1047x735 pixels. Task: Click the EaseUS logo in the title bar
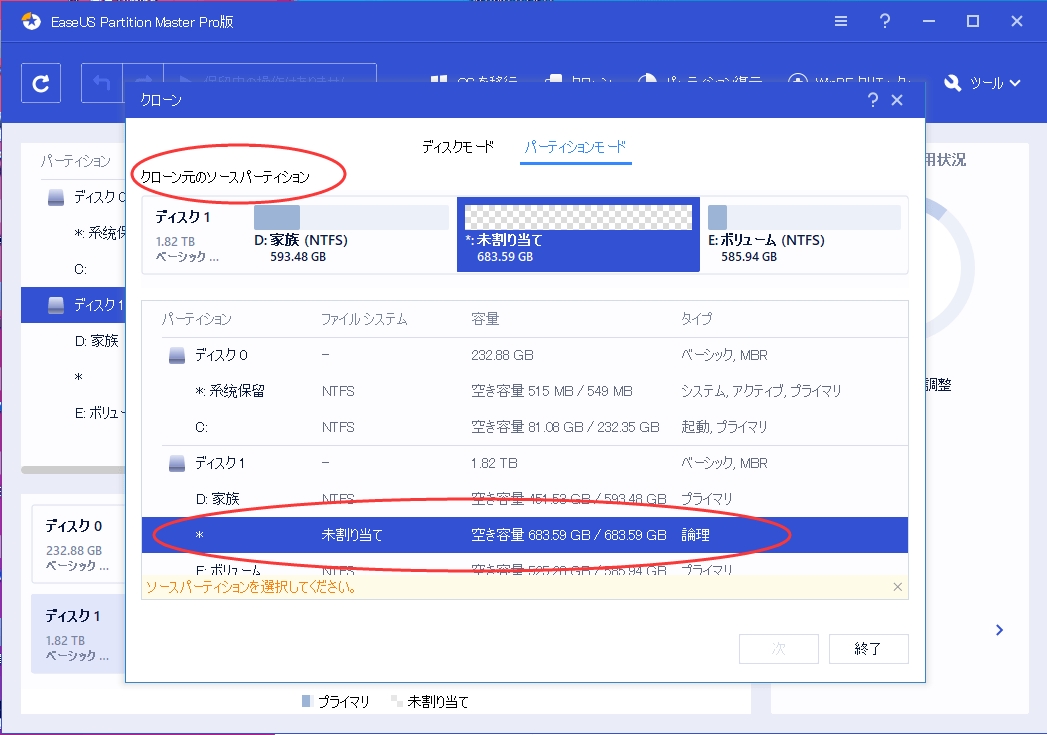tap(31, 21)
